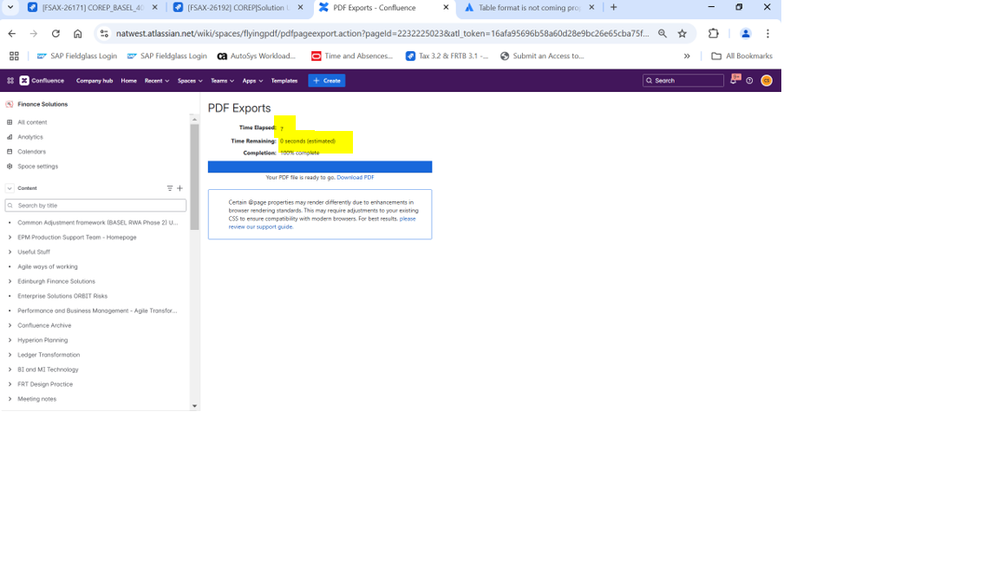The height and width of the screenshot is (562, 999).
Task: Expand the Hyperion Planning tree item
Action: tap(10, 340)
